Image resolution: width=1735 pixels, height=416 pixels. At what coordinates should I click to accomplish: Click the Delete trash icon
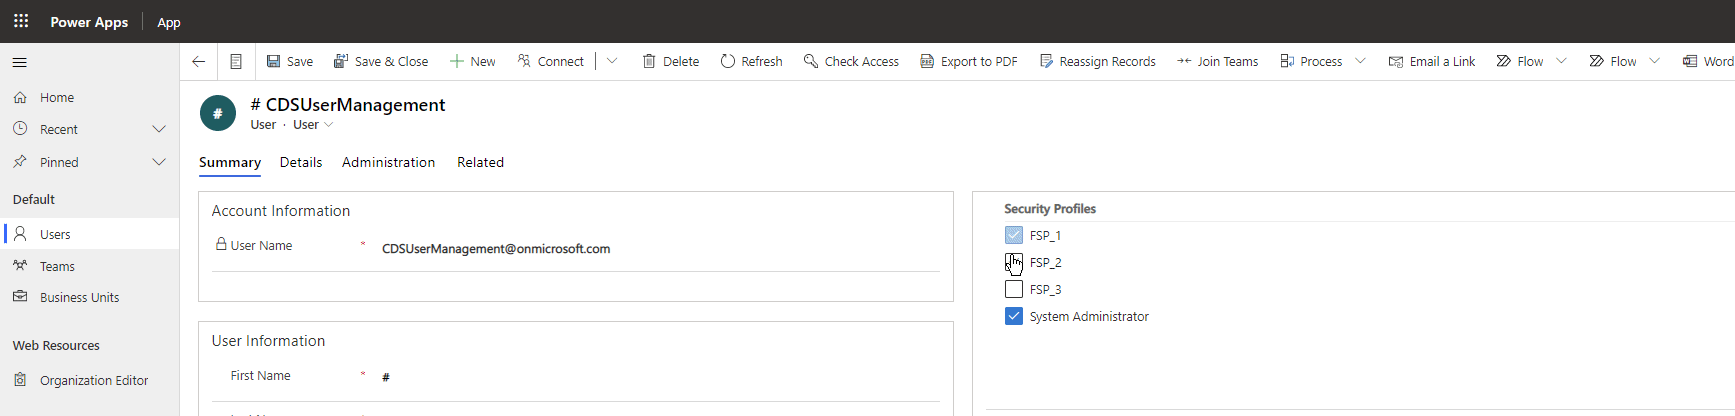coord(649,61)
